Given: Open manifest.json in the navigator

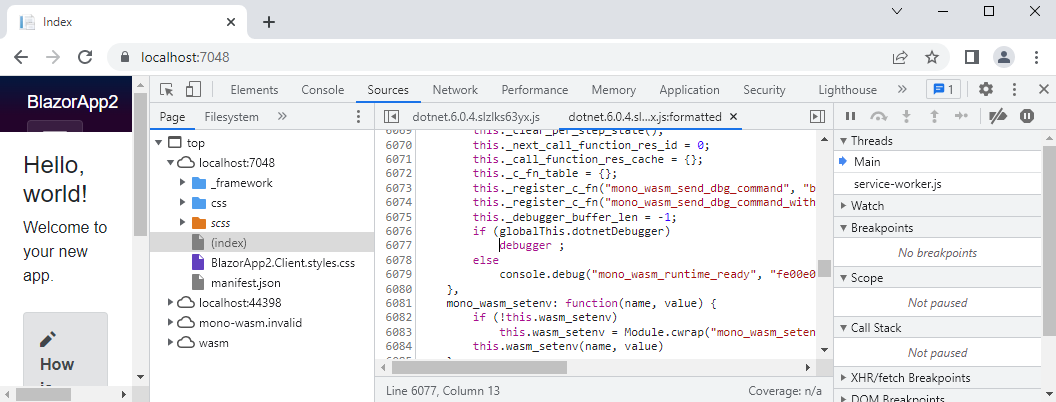Looking at the screenshot, I should pyautogui.click(x=245, y=282).
